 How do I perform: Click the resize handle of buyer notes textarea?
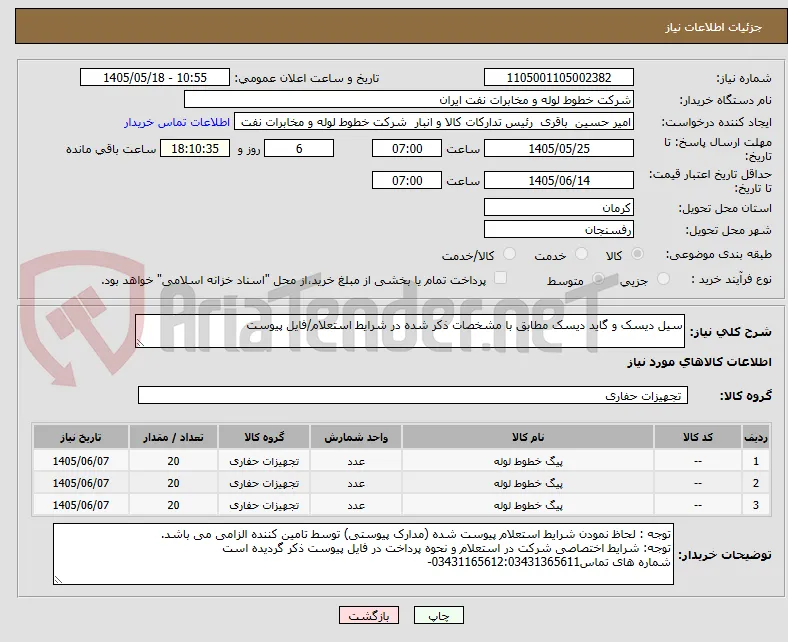click(58, 579)
